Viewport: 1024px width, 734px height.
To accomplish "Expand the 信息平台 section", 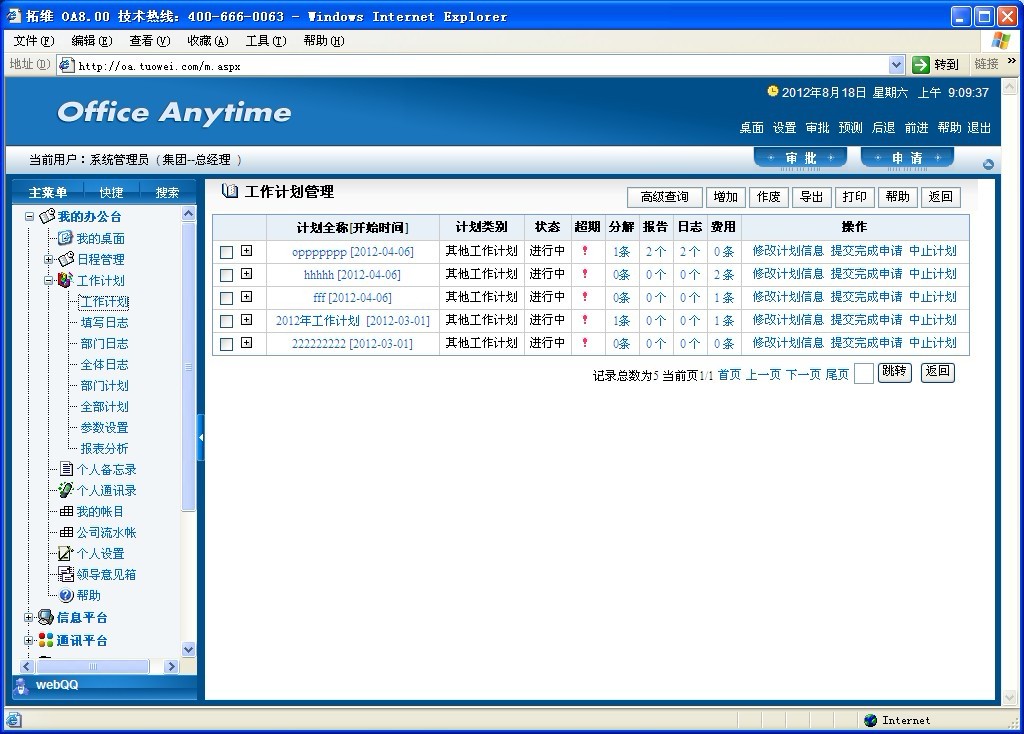I will click(x=29, y=617).
